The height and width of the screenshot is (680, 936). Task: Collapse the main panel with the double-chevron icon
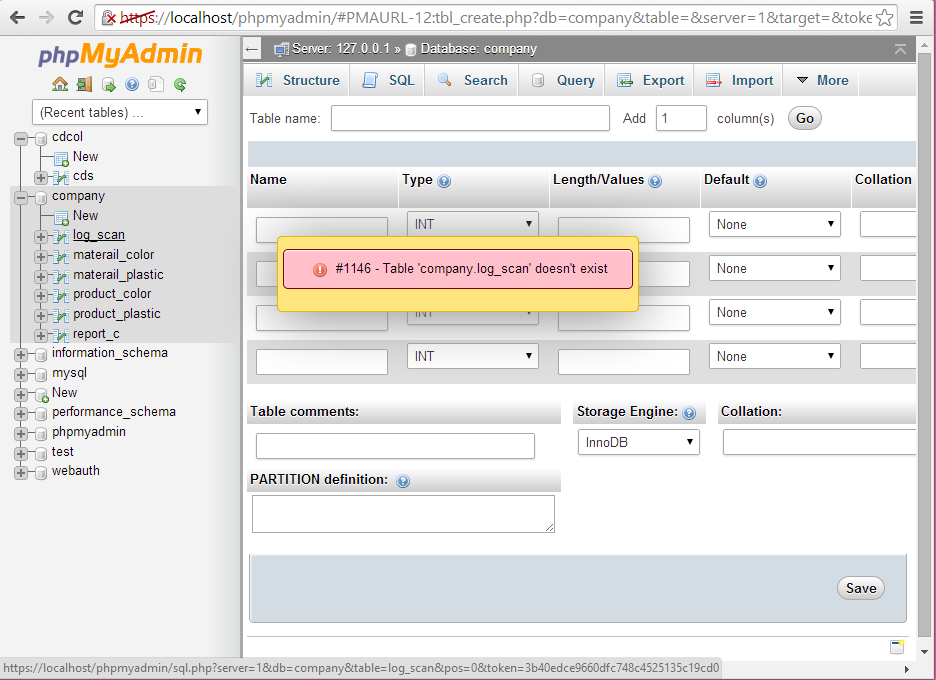pos(899,48)
